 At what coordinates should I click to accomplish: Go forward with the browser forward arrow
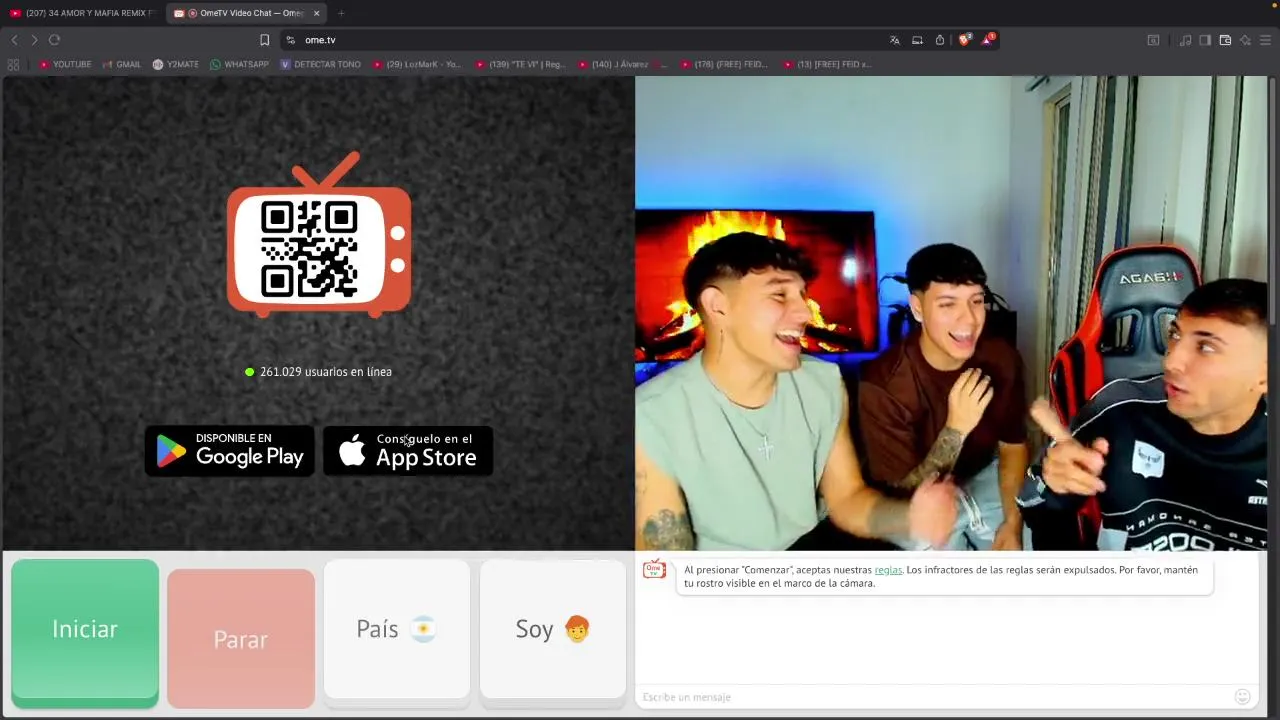coord(34,40)
